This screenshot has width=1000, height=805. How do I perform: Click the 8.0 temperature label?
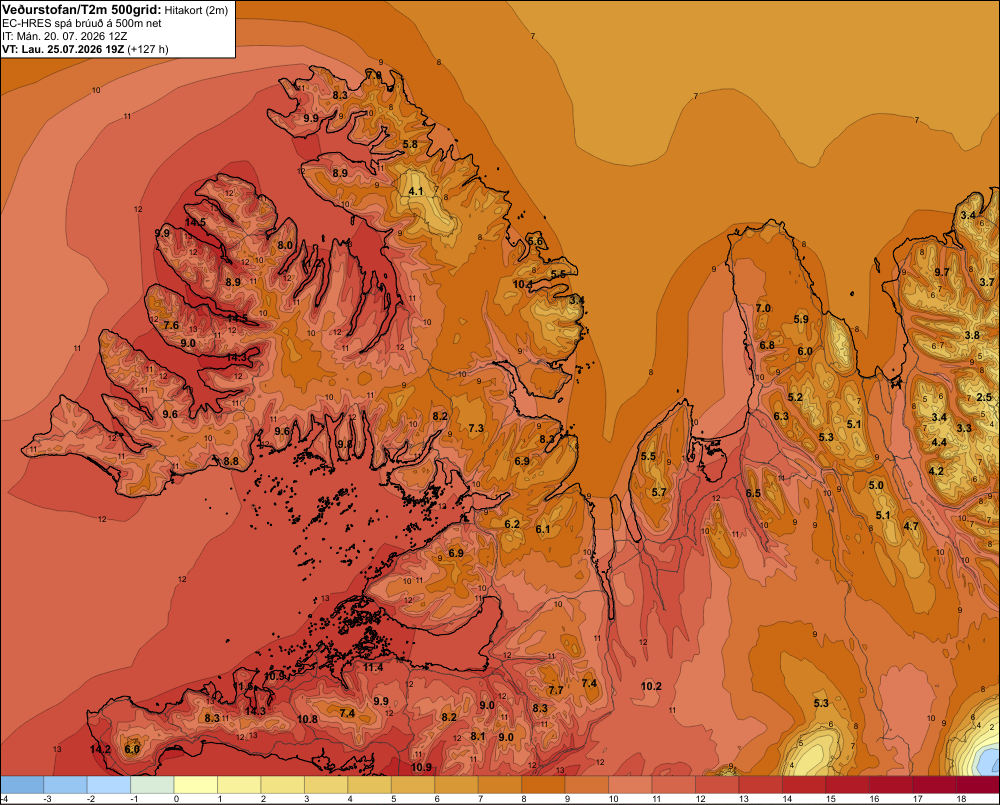click(x=285, y=245)
